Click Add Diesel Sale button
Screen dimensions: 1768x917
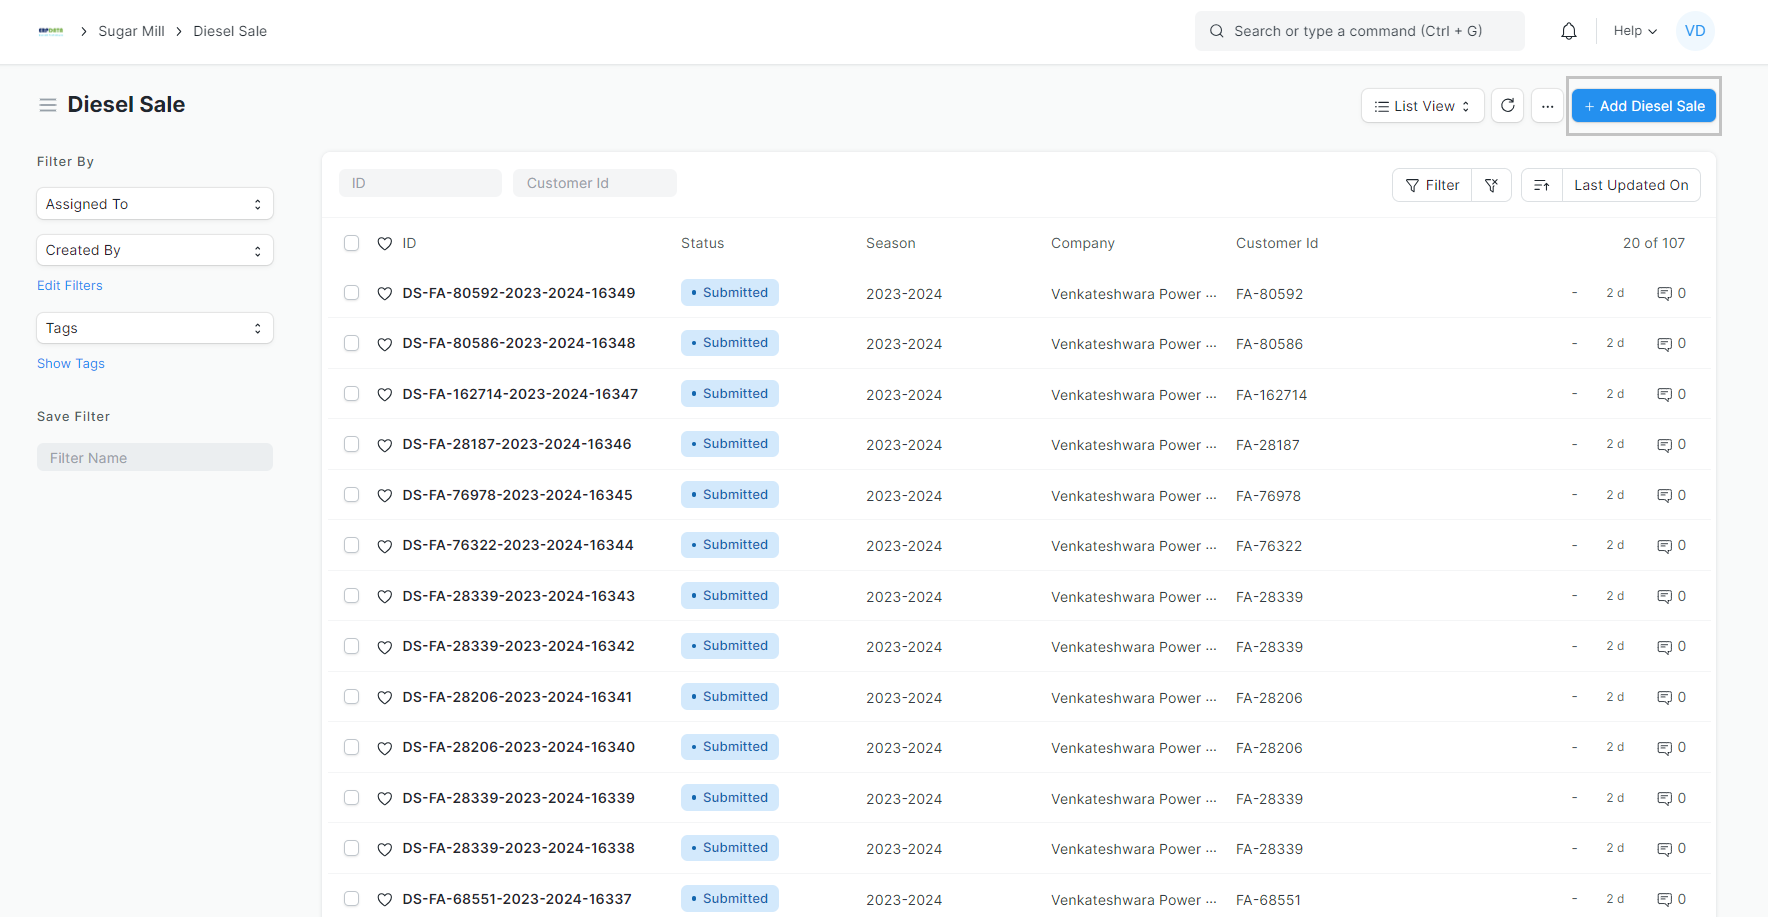1644,106
